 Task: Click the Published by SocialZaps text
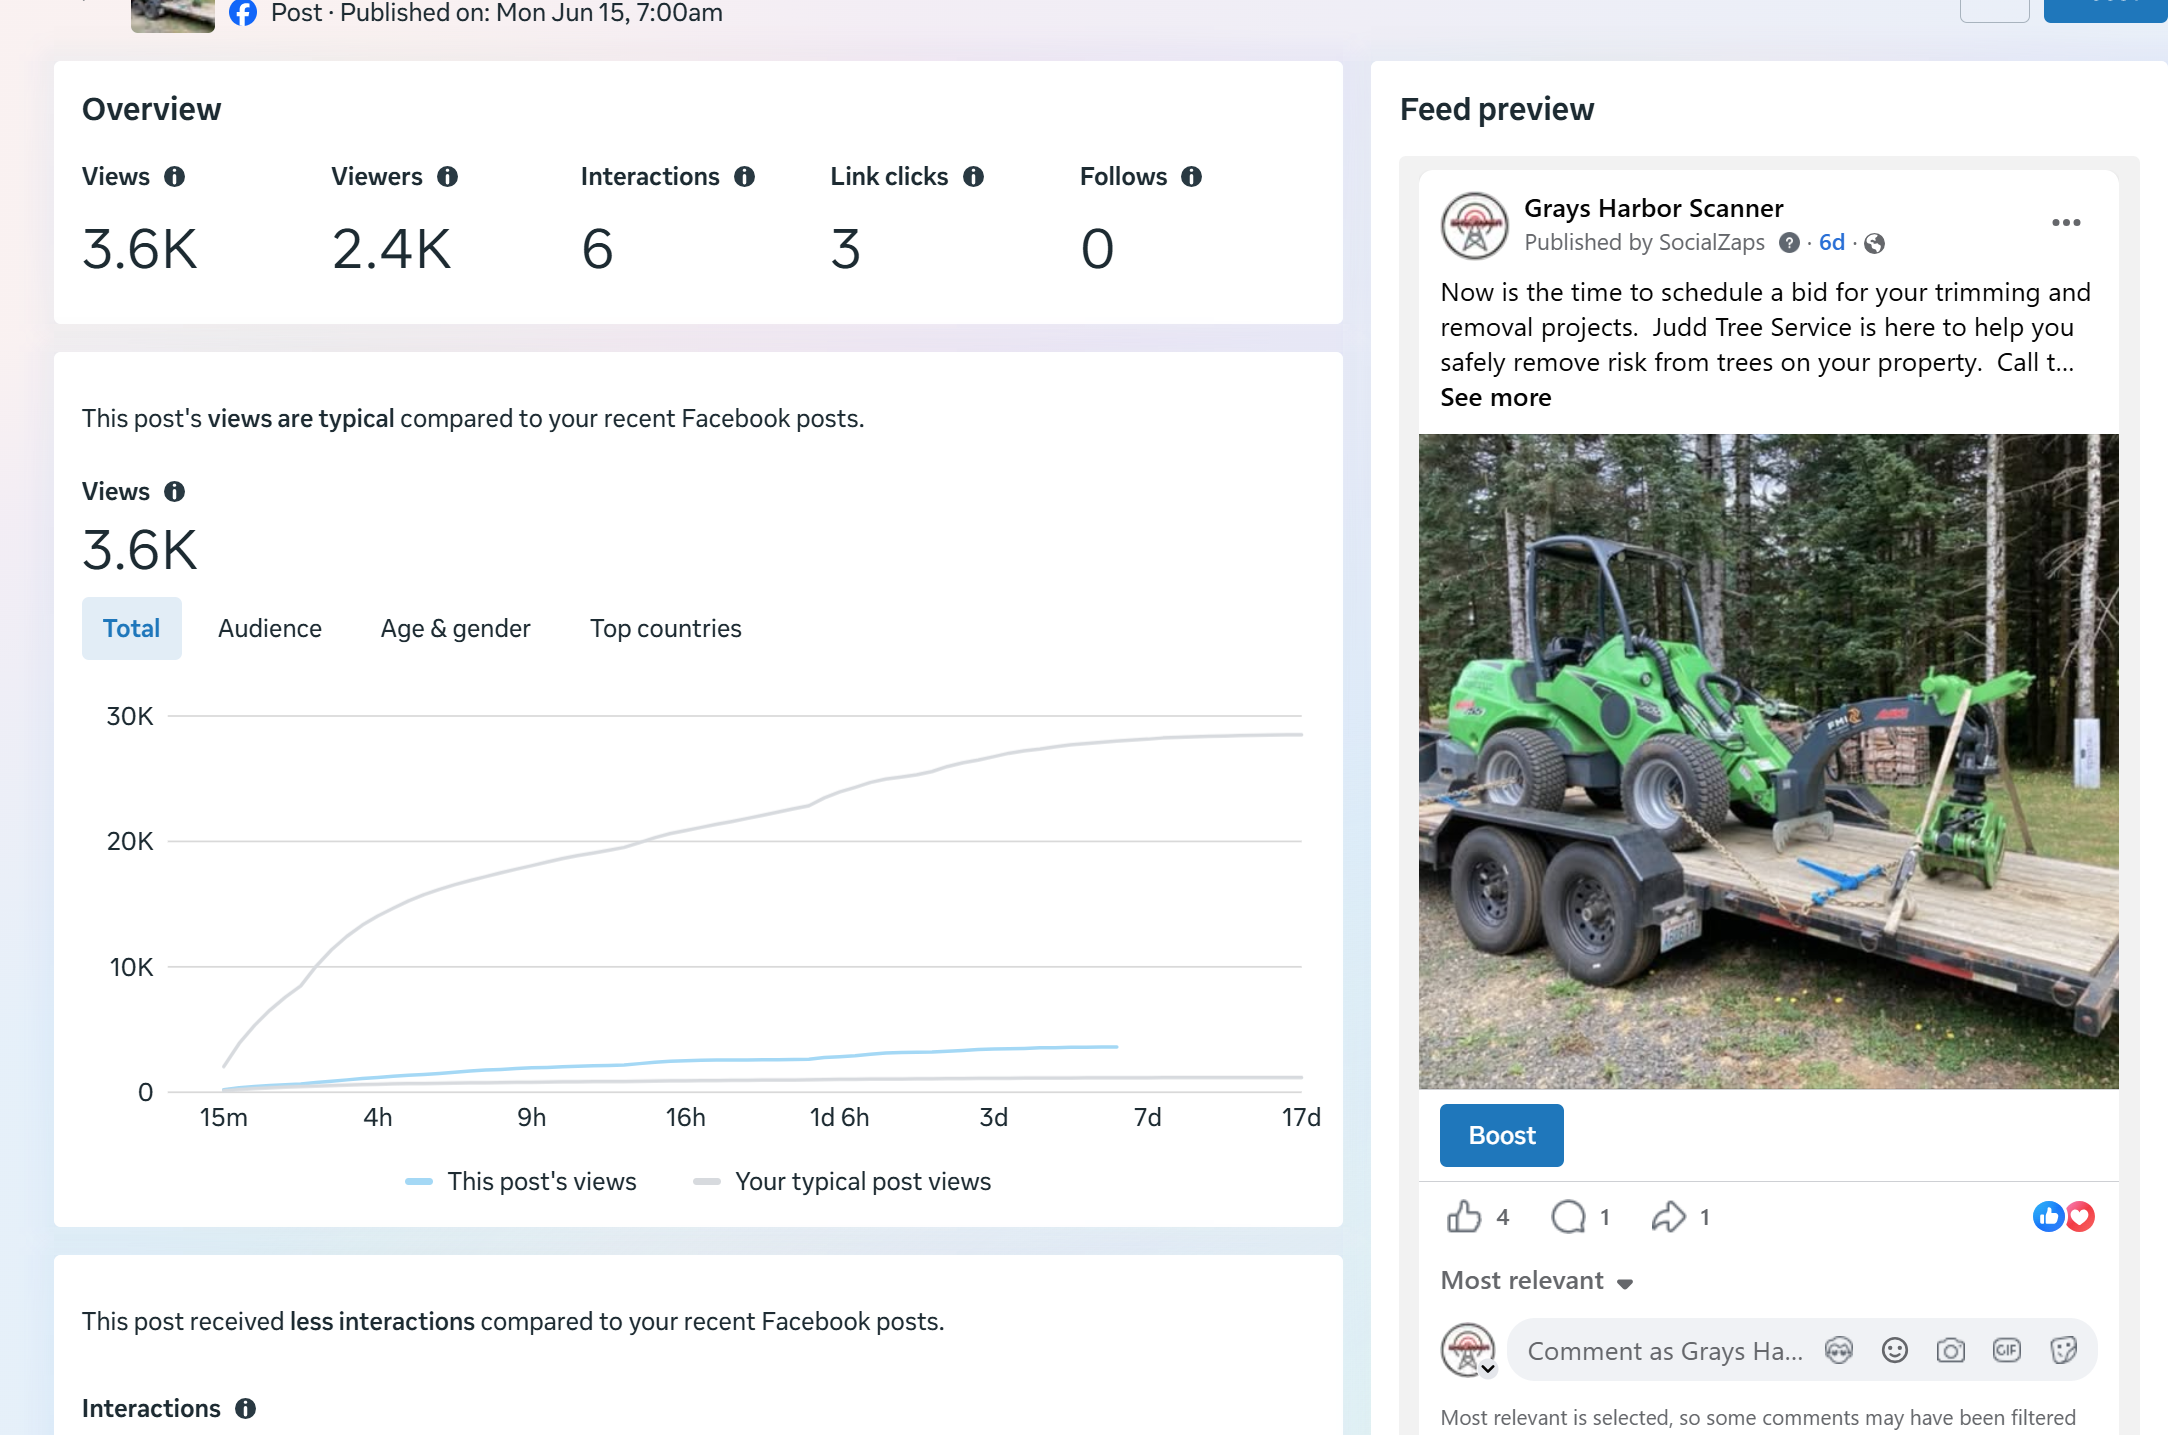pos(1644,243)
